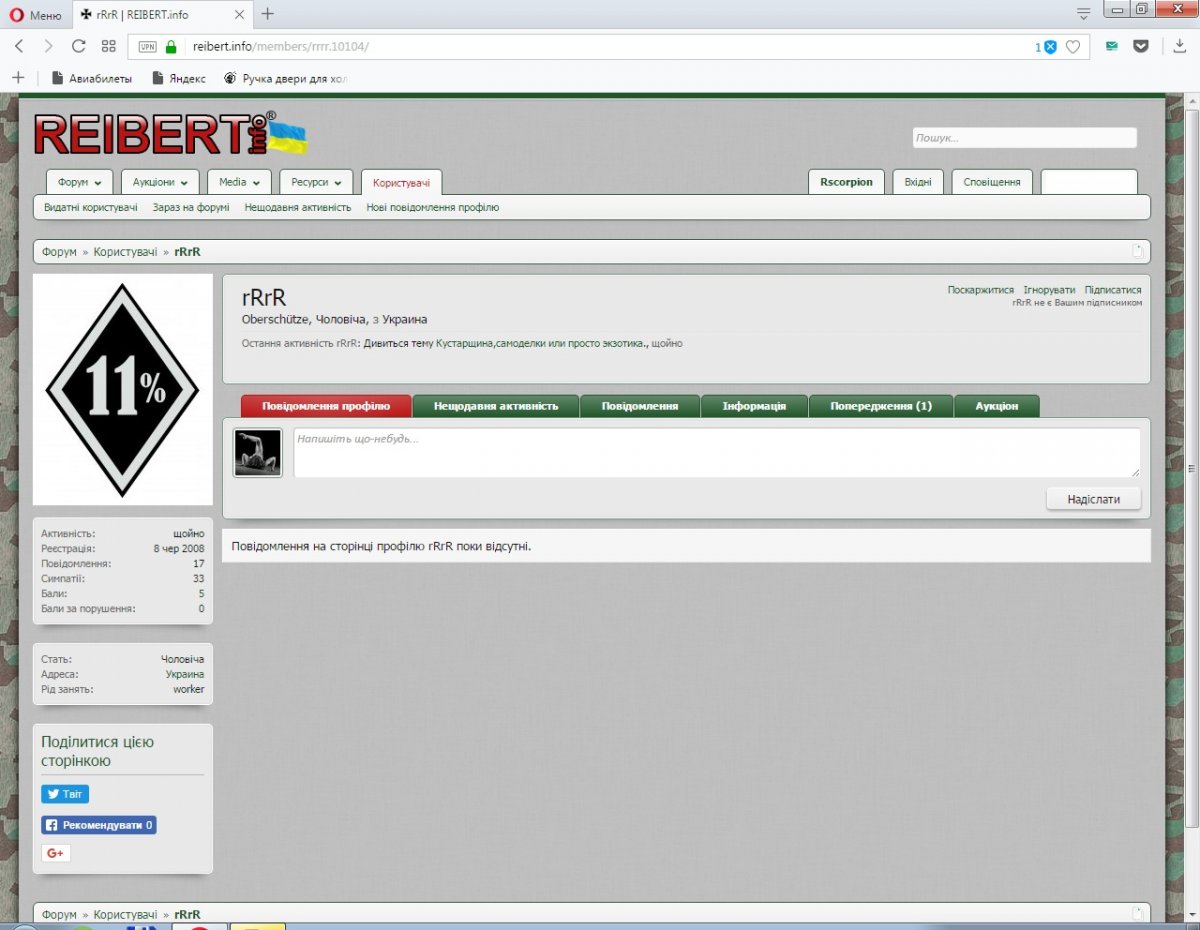Open the blocked ads shield icon

click(x=1049, y=47)
